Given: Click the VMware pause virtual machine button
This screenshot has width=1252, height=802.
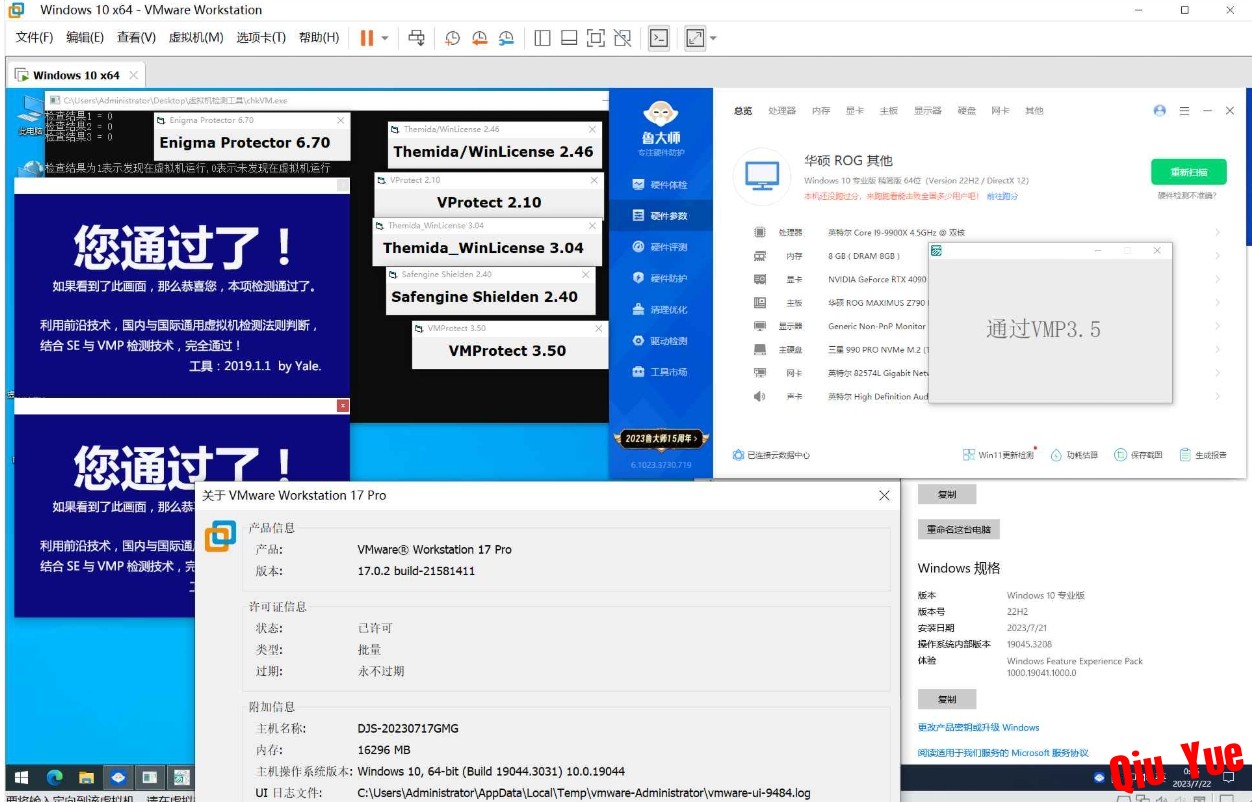Looking at the screenshot, I should tap(366, 38).
